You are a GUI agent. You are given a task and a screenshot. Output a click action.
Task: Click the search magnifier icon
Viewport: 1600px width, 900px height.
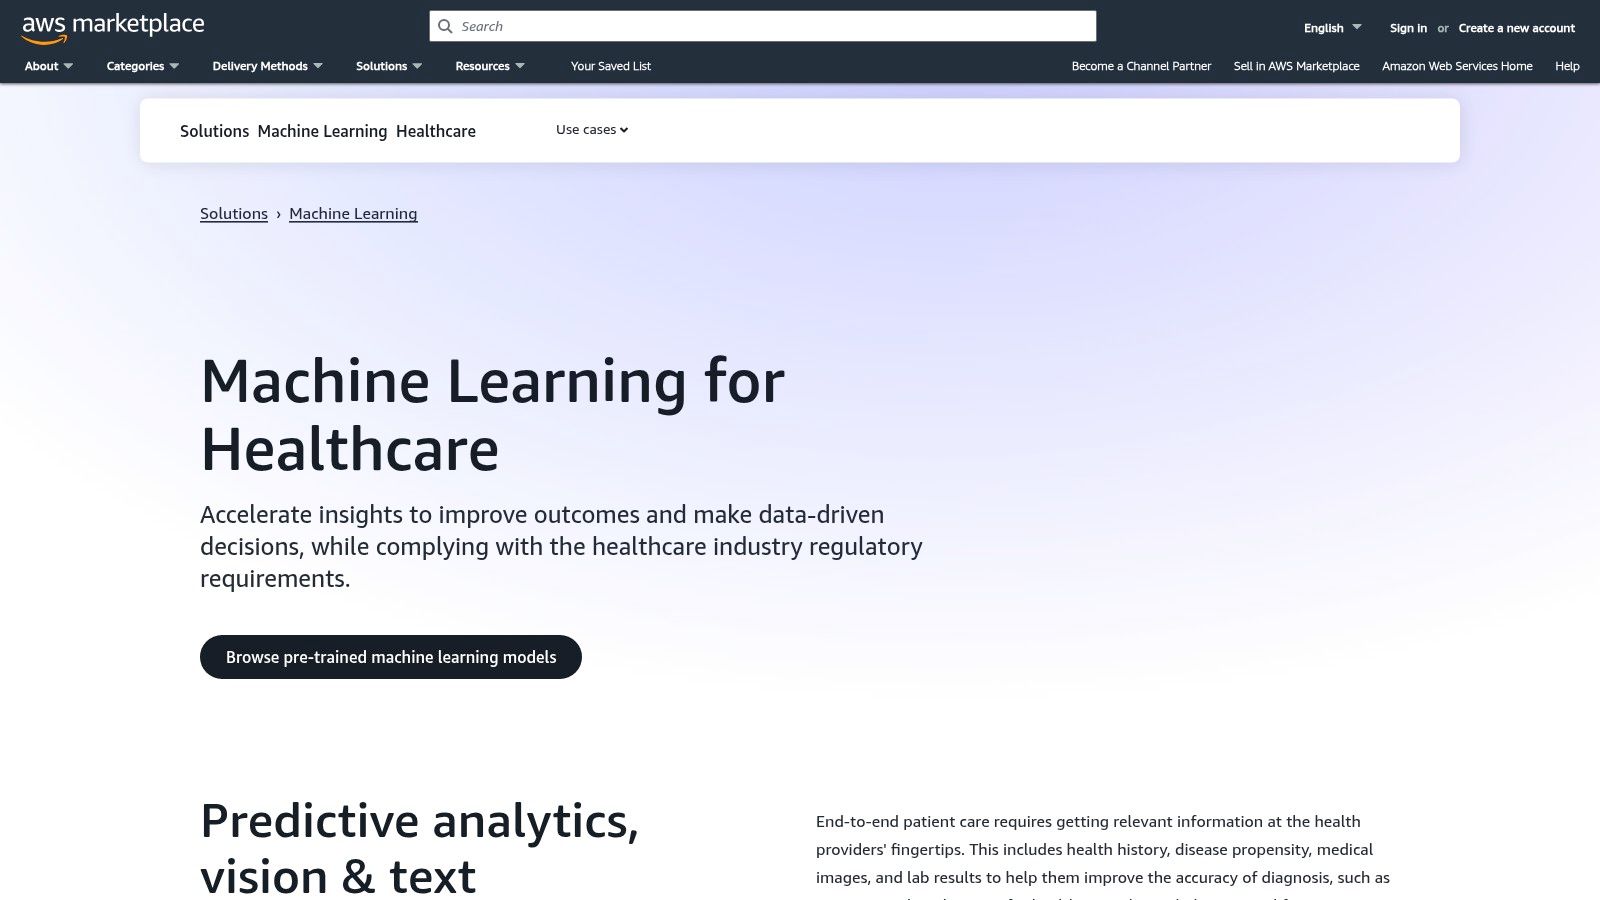pyautogui.click(x=445, y=26)
